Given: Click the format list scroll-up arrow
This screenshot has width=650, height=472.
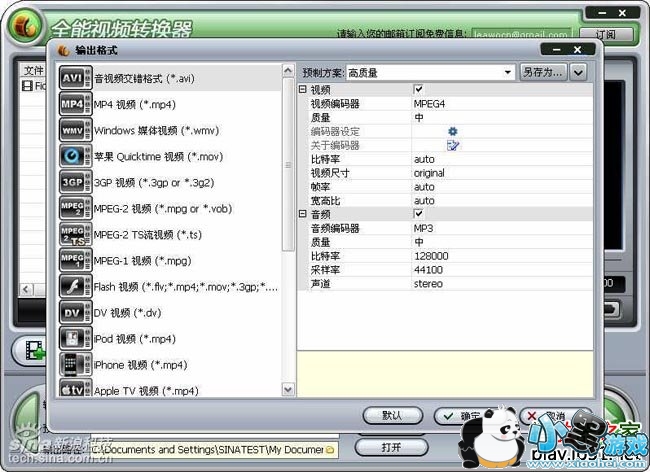Looking at the screenshot, I should [x=288, y=70].
